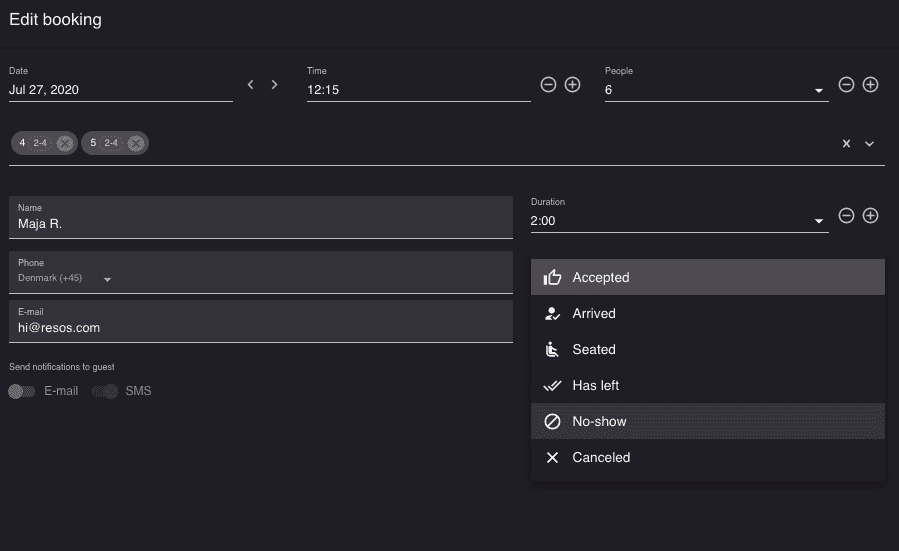Image resolution: width=899 pixels, height=551 pixels.
Task: Increase booking time with plus icon
Action: (x=573, y=85)
